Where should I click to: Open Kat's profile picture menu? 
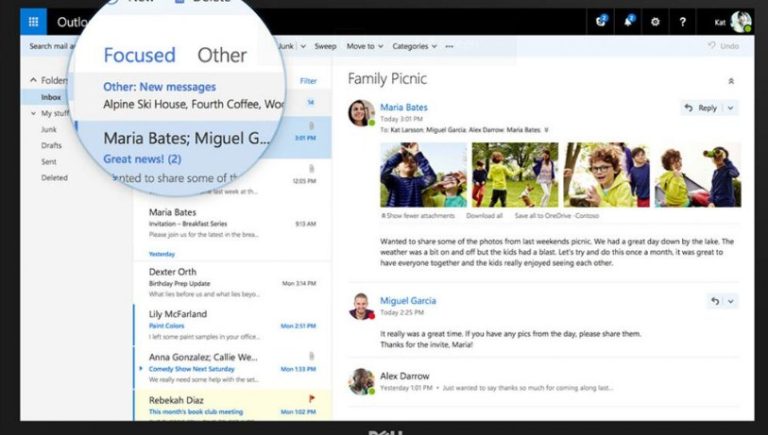(741, 22)
